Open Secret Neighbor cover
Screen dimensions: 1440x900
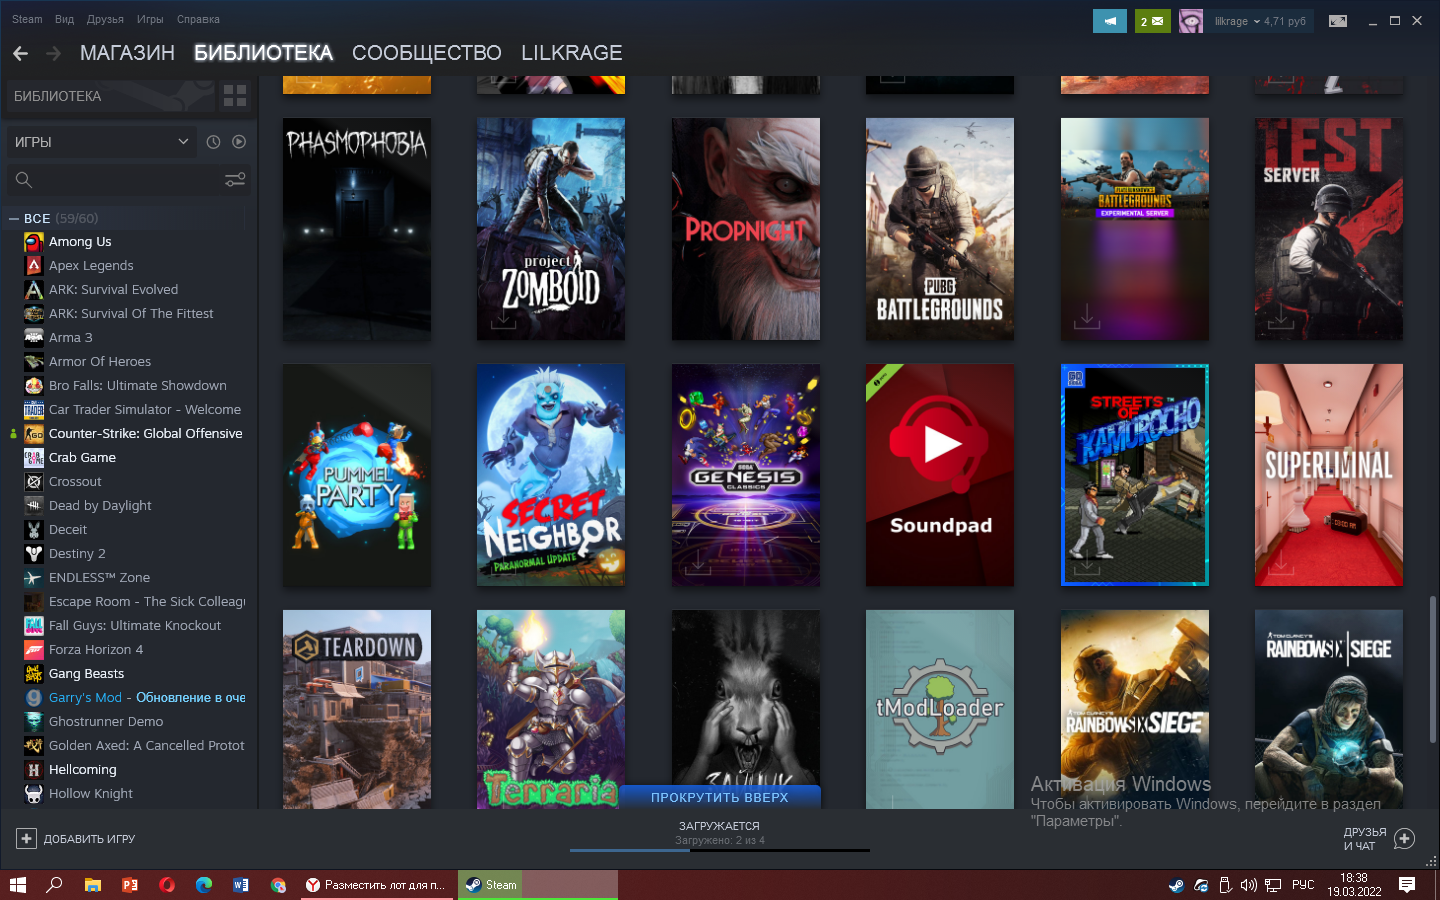click(551, 475)
